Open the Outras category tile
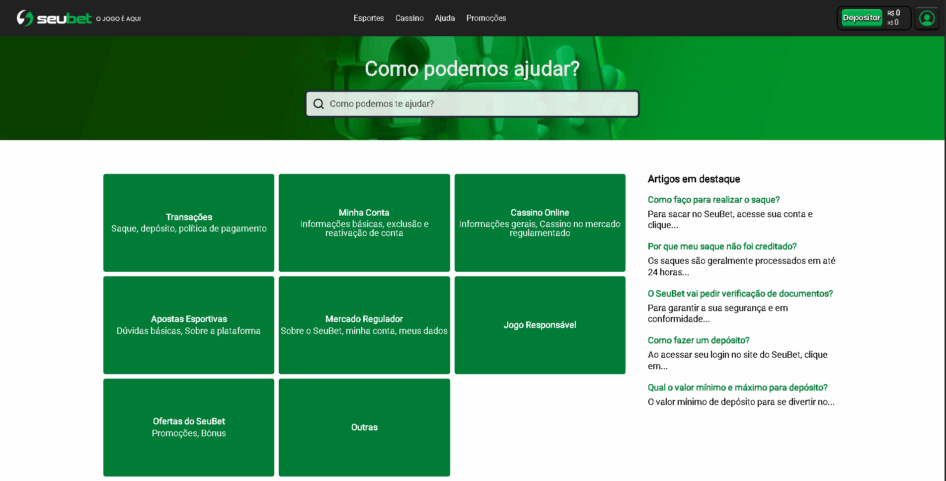 [364, 427]
